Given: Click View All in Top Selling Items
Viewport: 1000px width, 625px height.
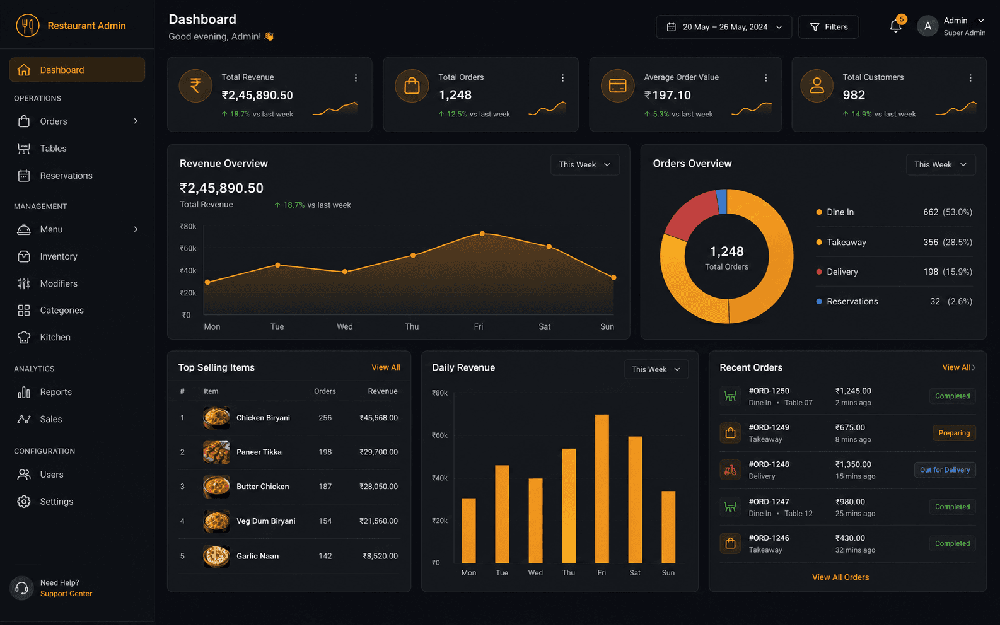Looking at the screenshot, I should tap(386, 367).
